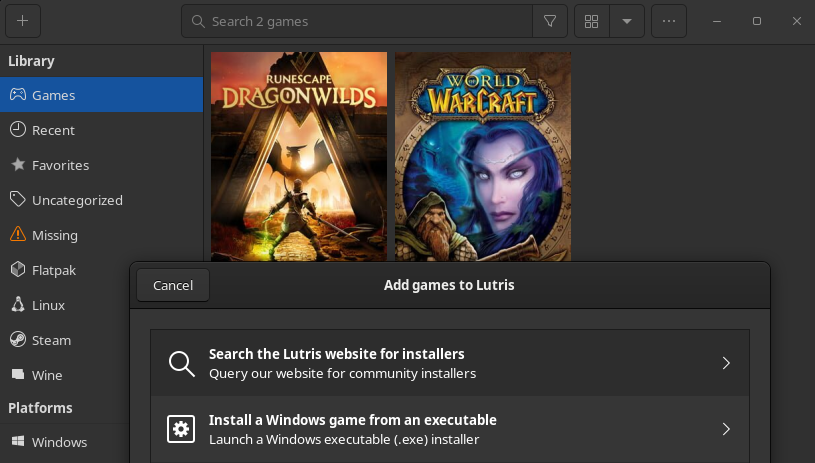Open the three-dot main menu

point(669,21)
